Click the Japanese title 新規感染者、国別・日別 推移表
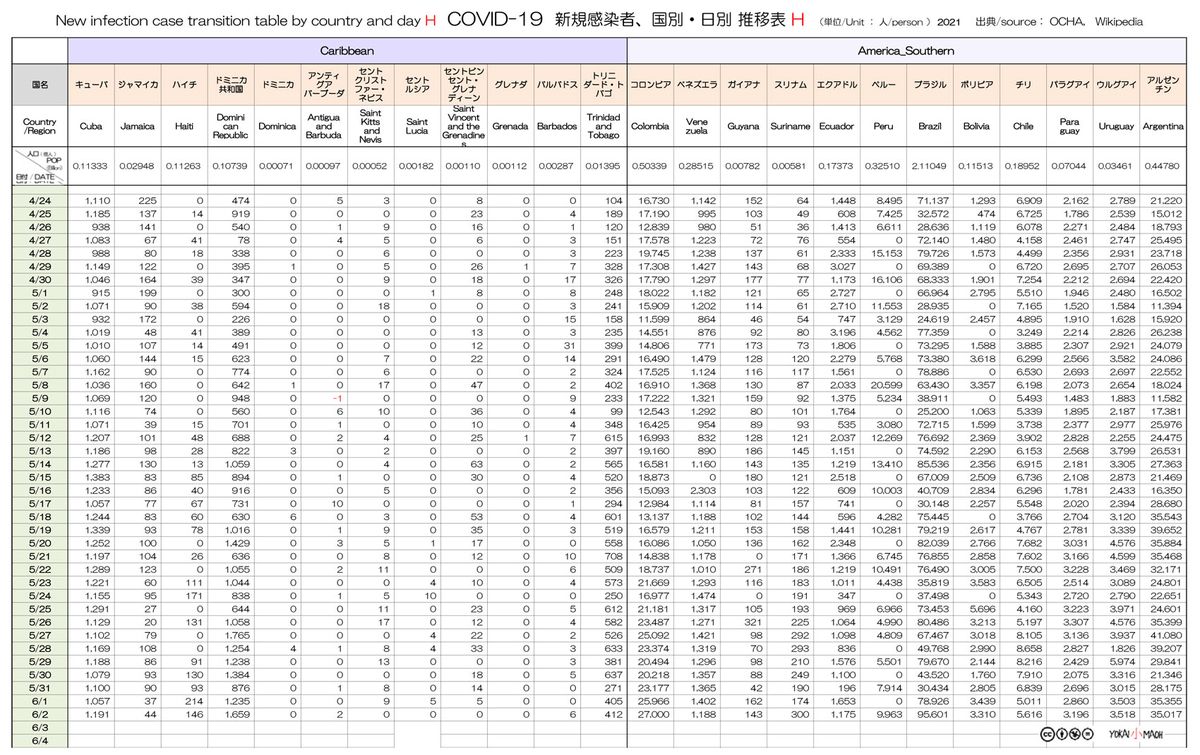Image resolution: width=1200 pixels, height=755 pixels. tap(670, 19)
